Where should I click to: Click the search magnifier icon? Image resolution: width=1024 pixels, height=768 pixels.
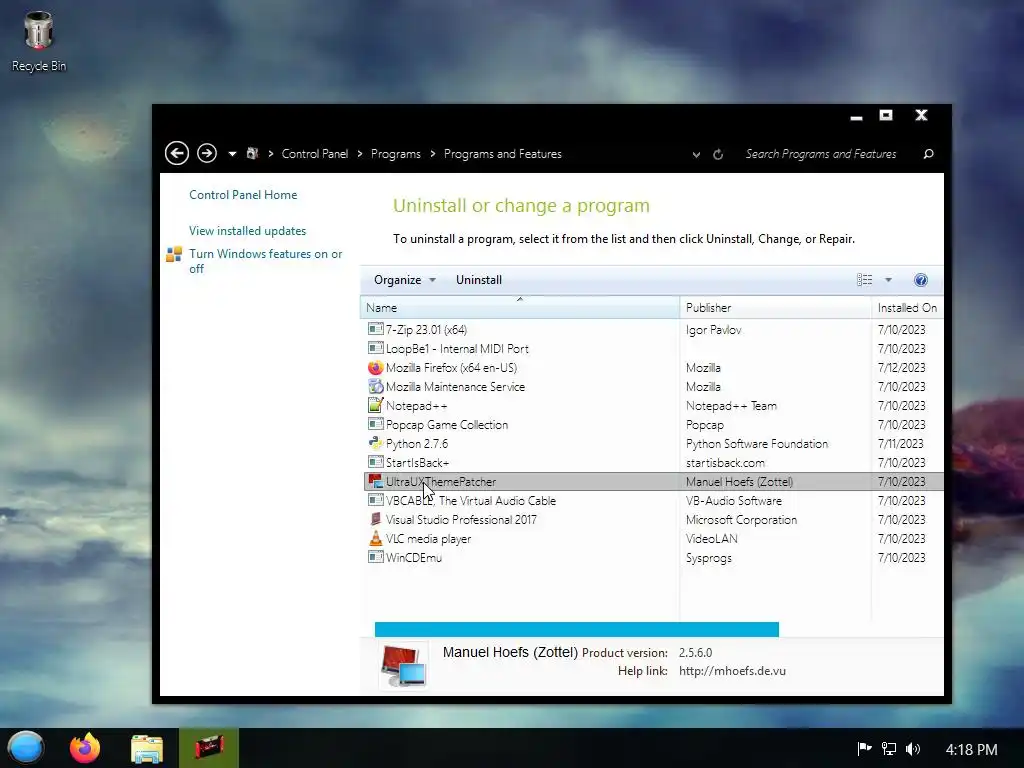click(x=928, y=154)
